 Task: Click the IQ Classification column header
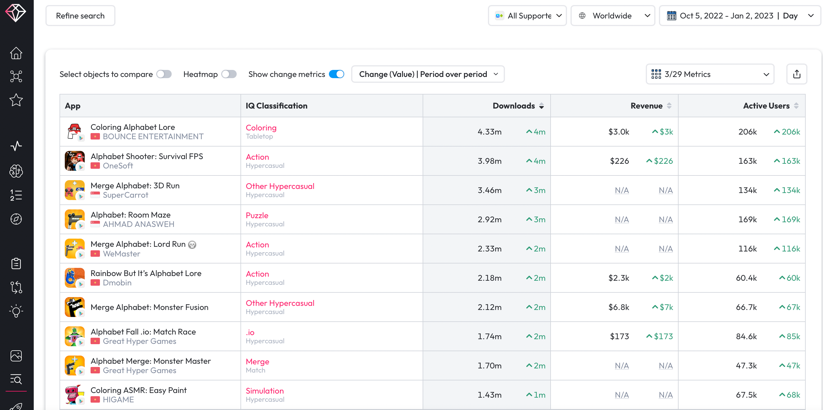pyautogui.click(x=276, y=106)
